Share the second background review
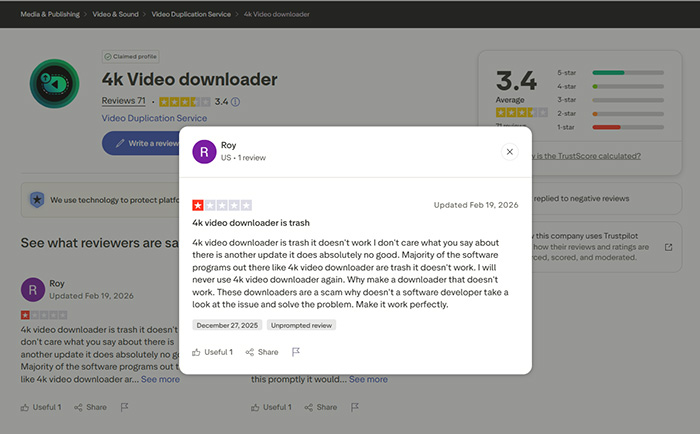Viewport: 700px width, 434px height. point(321,407)
